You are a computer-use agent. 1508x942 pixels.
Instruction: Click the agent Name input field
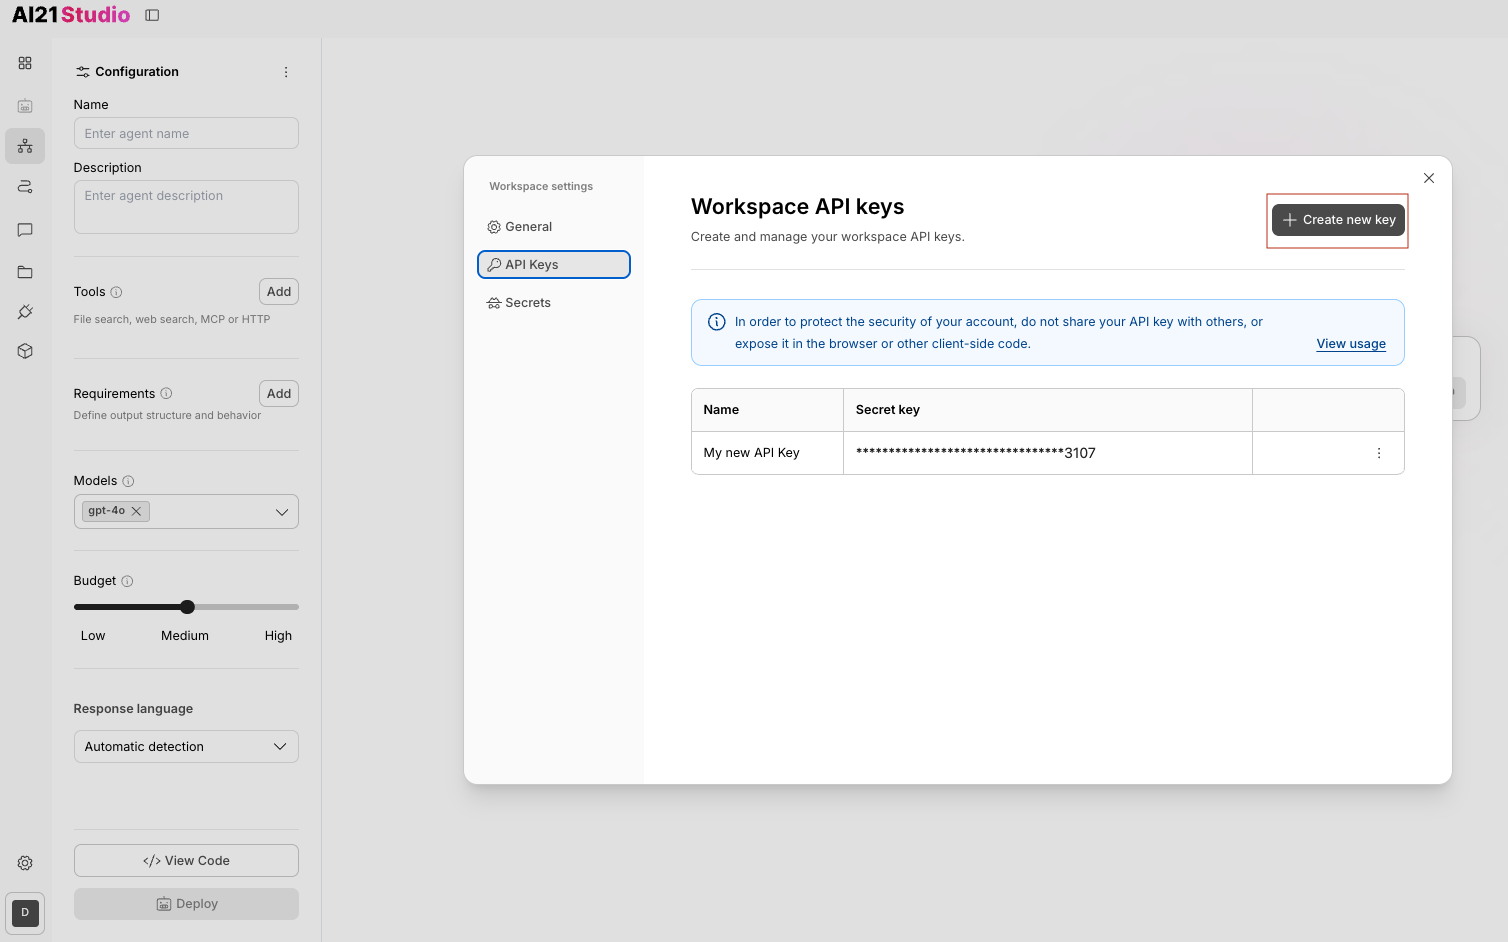[x=186, y=133]
